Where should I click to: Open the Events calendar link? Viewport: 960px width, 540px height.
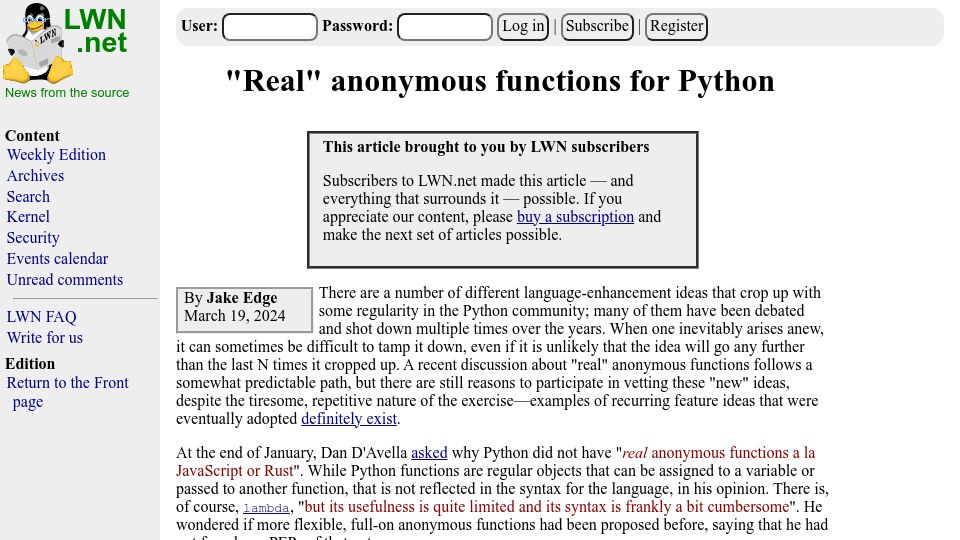pos(58,258)
